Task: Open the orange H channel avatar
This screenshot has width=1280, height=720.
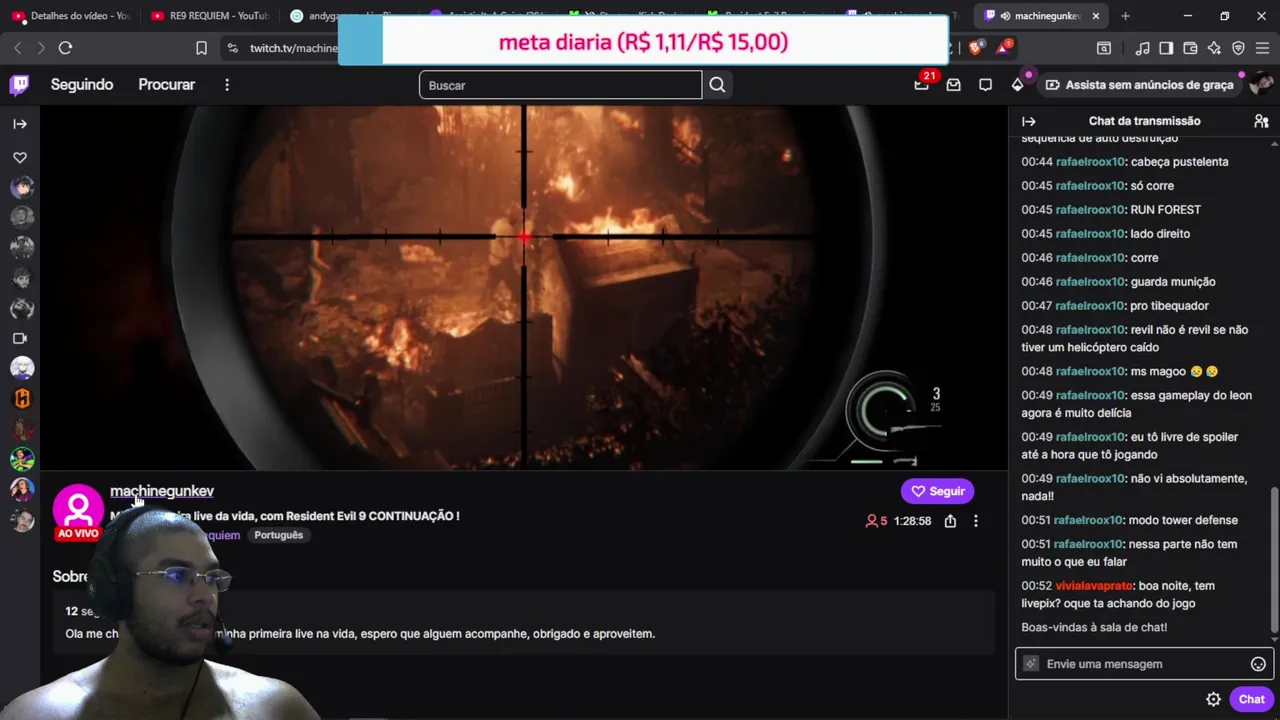Action: [22, 399]
